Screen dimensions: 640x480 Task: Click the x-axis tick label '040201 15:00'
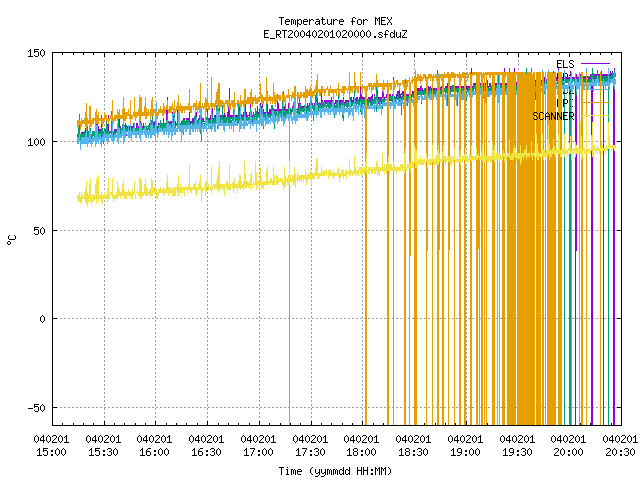[x=51, y=446]
